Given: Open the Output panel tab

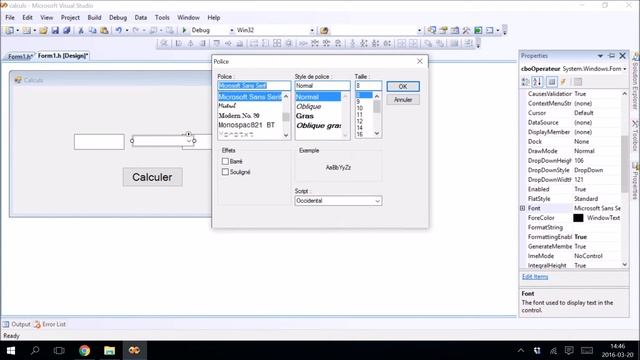Looking at the screenshot, I should [17, 324].
